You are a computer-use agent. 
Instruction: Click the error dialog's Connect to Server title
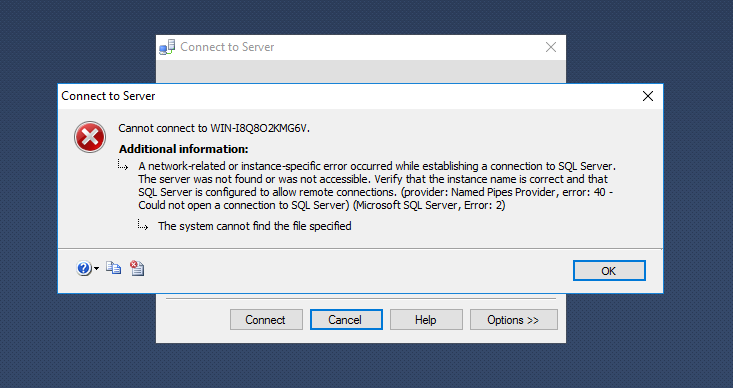point(108,96)
